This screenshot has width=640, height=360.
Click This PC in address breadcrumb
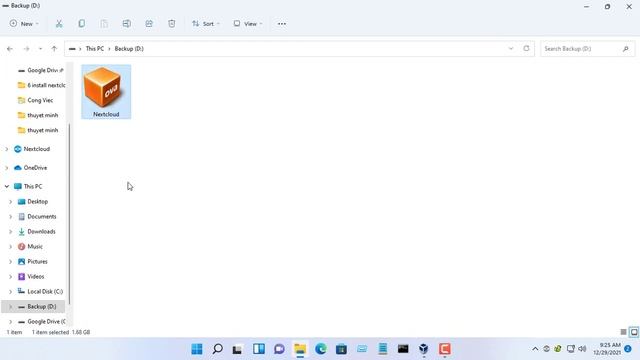(x=95, y=49)
